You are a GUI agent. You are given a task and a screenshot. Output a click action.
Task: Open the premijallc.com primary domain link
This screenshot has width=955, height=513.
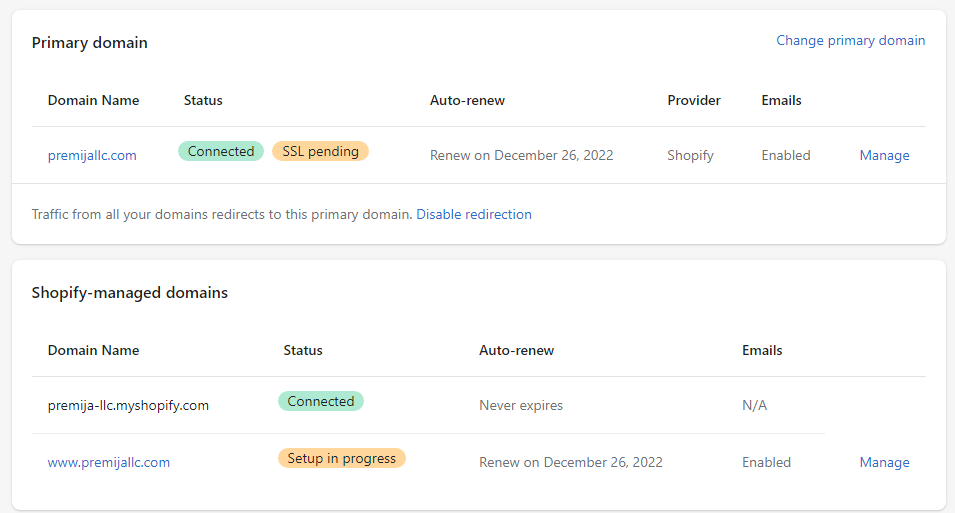(92, 156)
